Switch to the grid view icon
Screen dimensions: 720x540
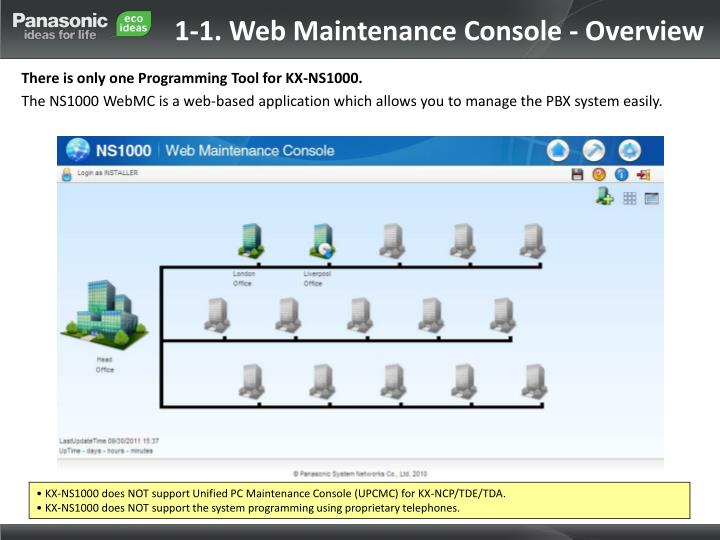[x=630, y=198]
